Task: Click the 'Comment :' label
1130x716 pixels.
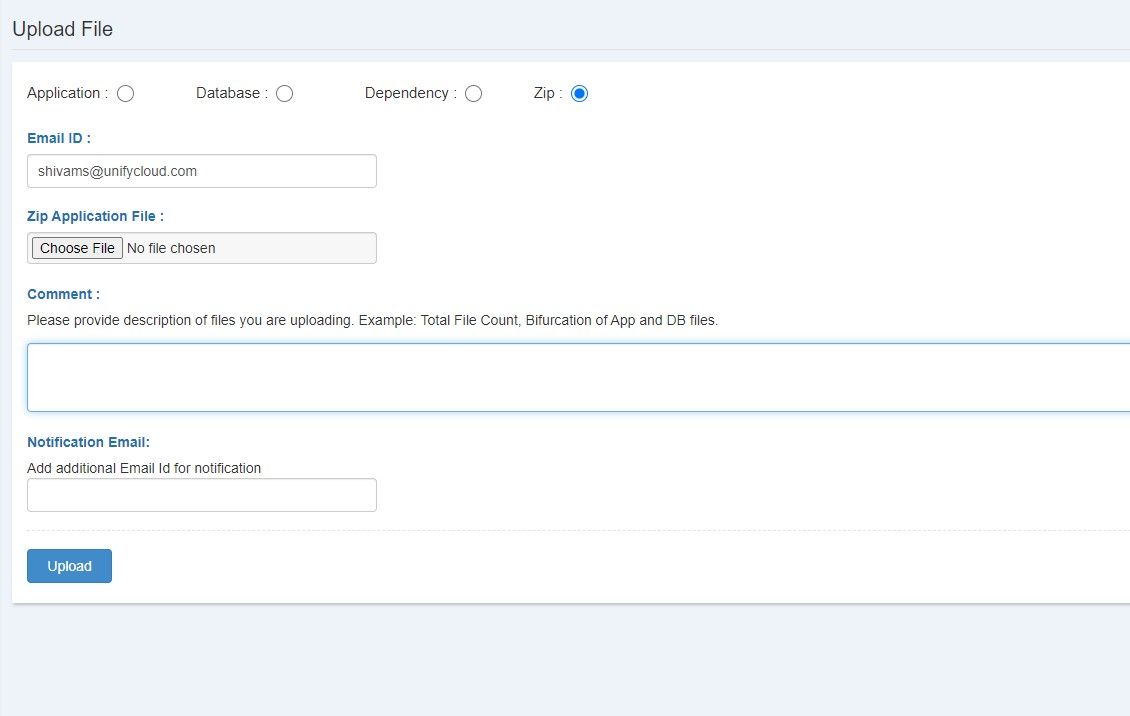Action: point(63,294)
